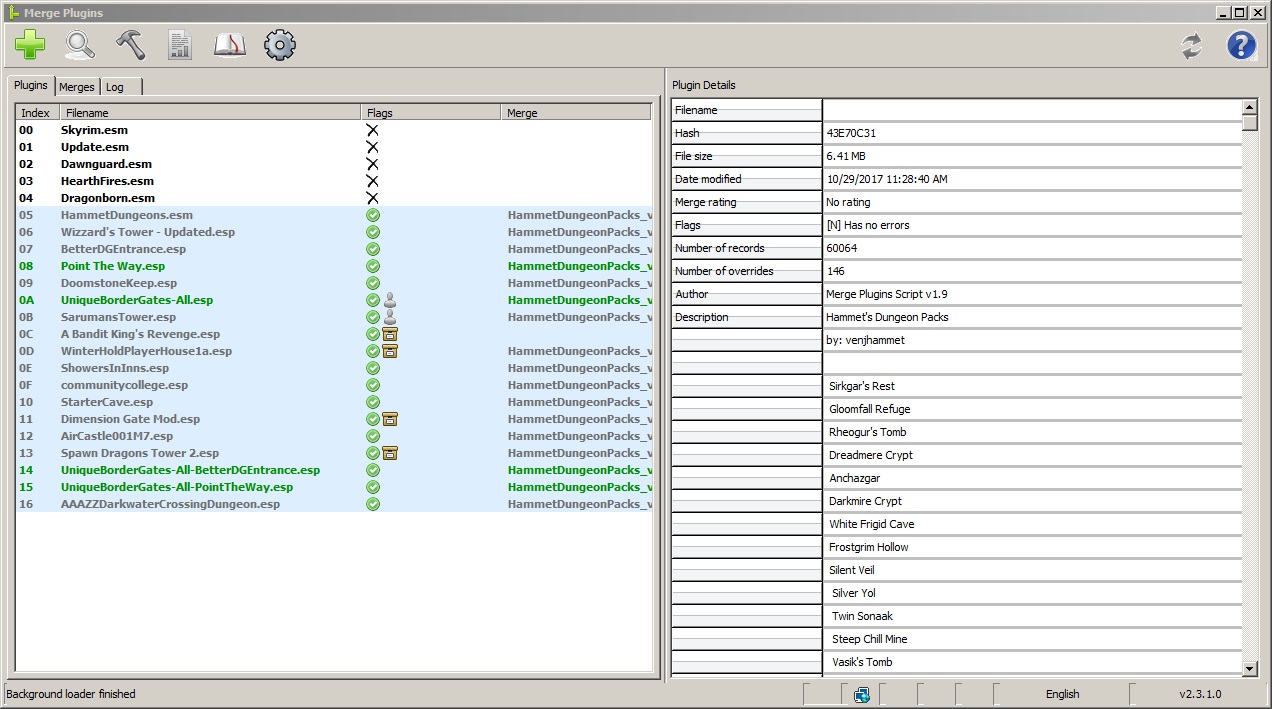The height and width of the screenshot is (709, 1272).
Task: Click the details scrollbar down arrow
Action: [x=1250, y=668]
